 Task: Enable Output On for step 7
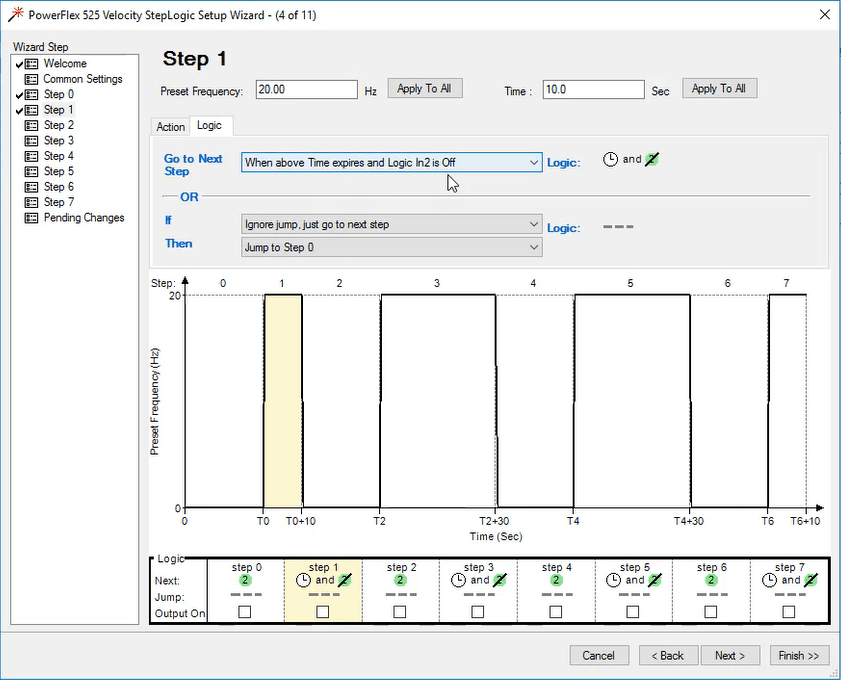[x=788, y=612]
